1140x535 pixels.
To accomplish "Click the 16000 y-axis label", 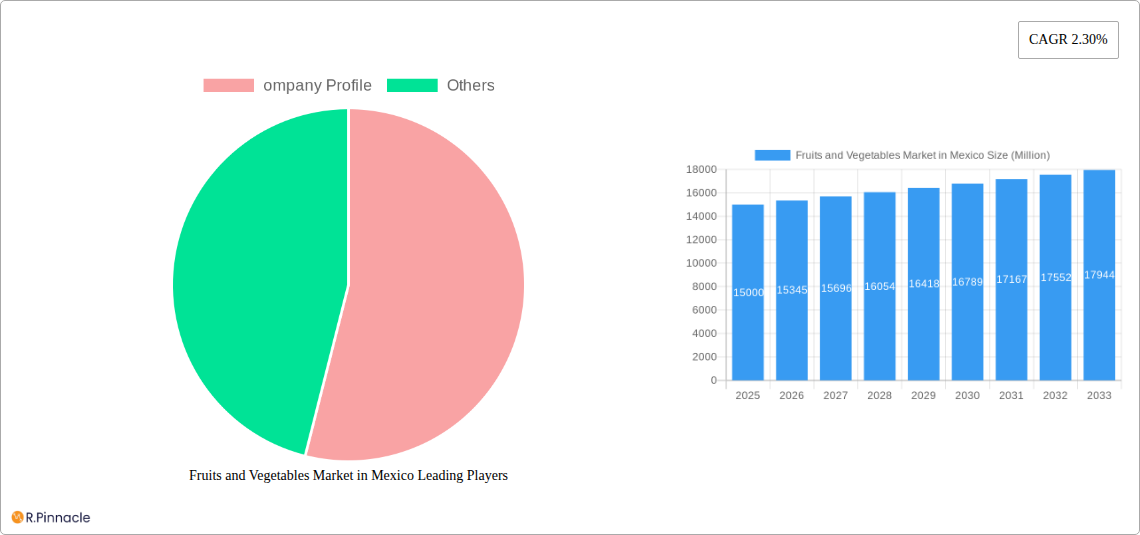I will point(702,193).
